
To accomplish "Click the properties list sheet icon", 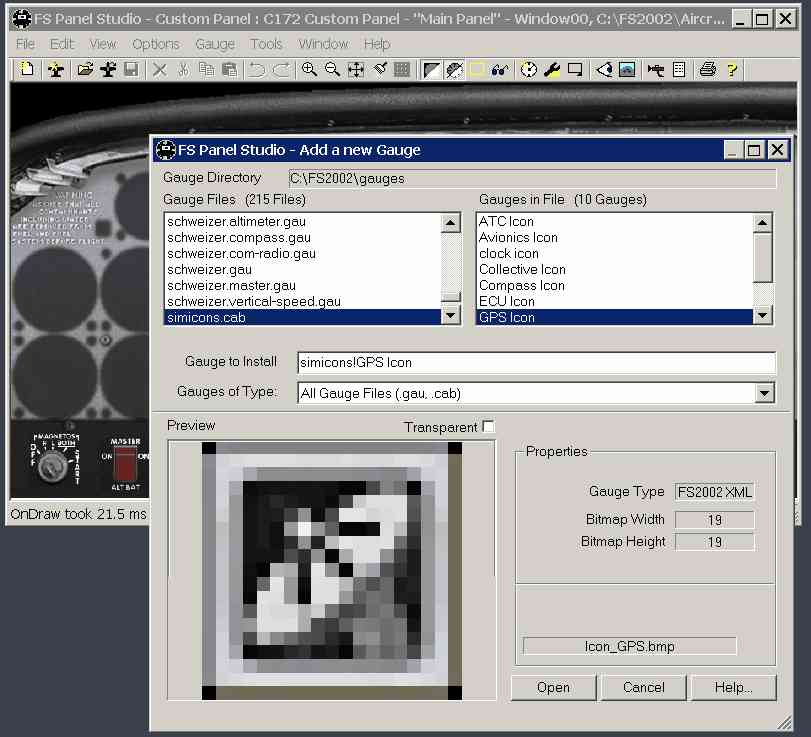I will [679, 69].
